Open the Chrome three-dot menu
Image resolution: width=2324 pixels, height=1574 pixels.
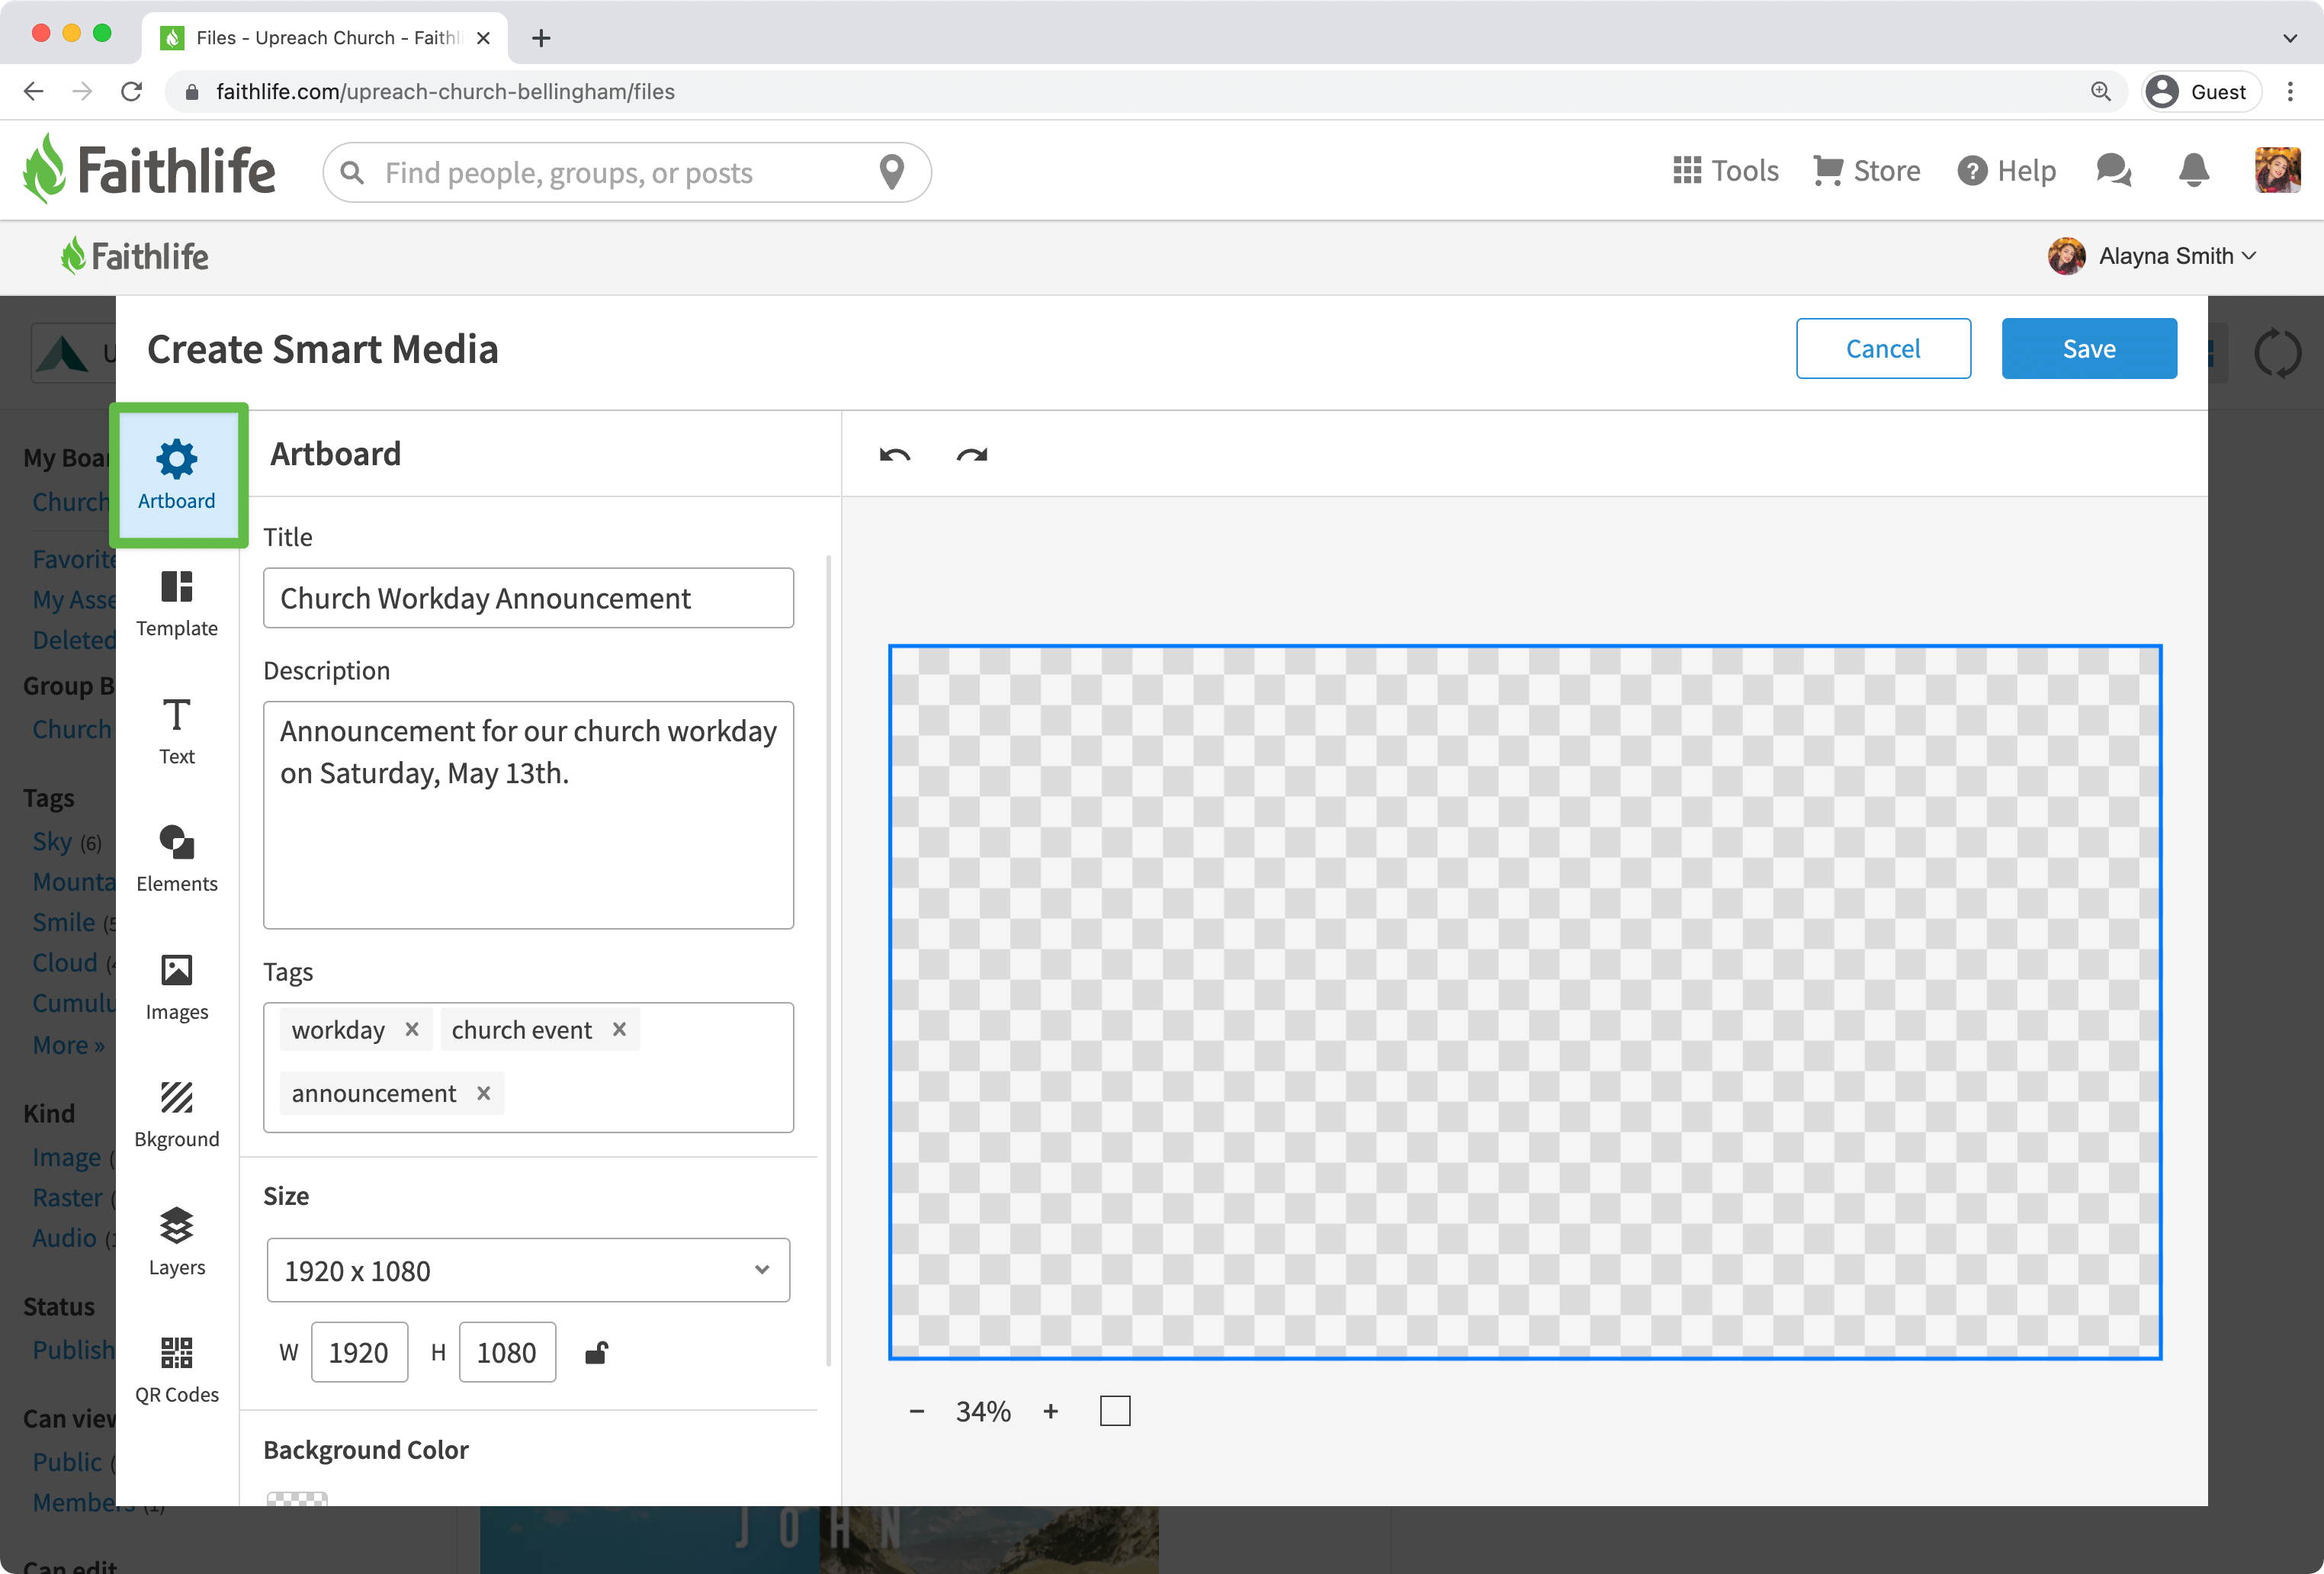tap(2289, 91)
